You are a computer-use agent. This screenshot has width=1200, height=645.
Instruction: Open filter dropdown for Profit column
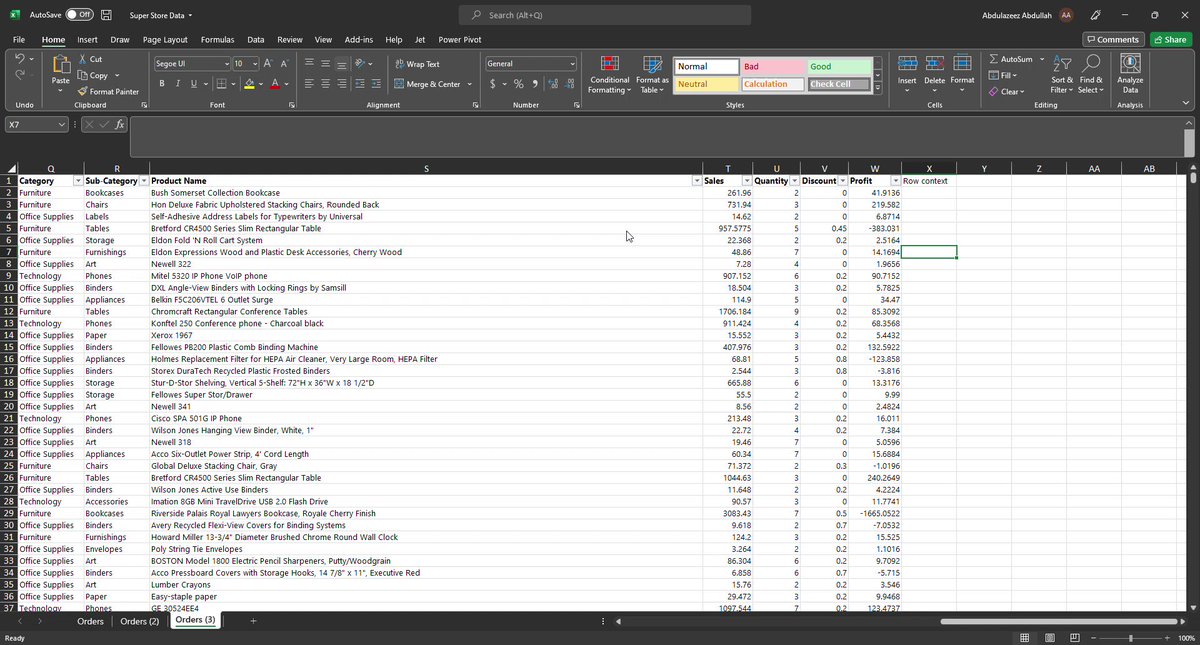(896, 181)
